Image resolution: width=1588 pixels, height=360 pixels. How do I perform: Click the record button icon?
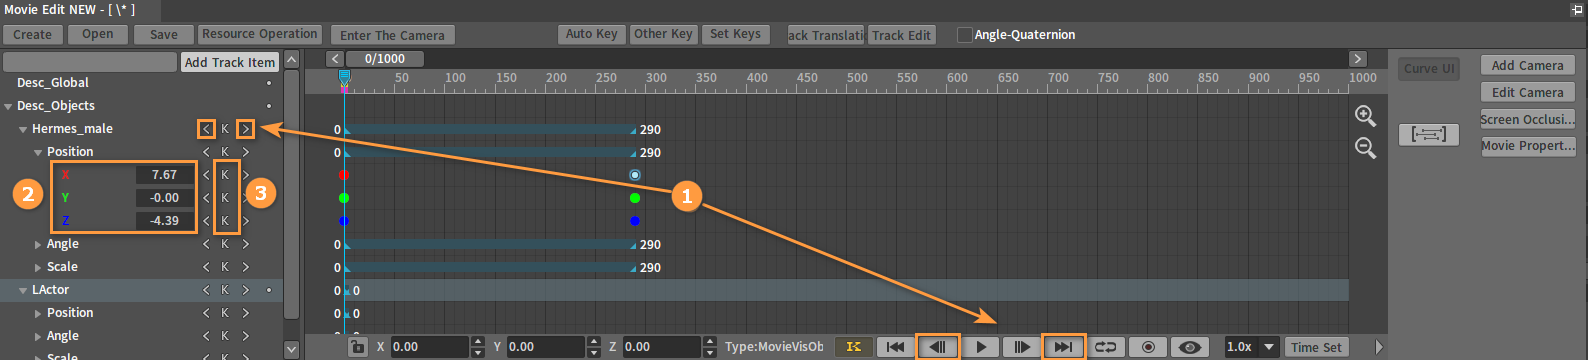(x=1148, y=347)
